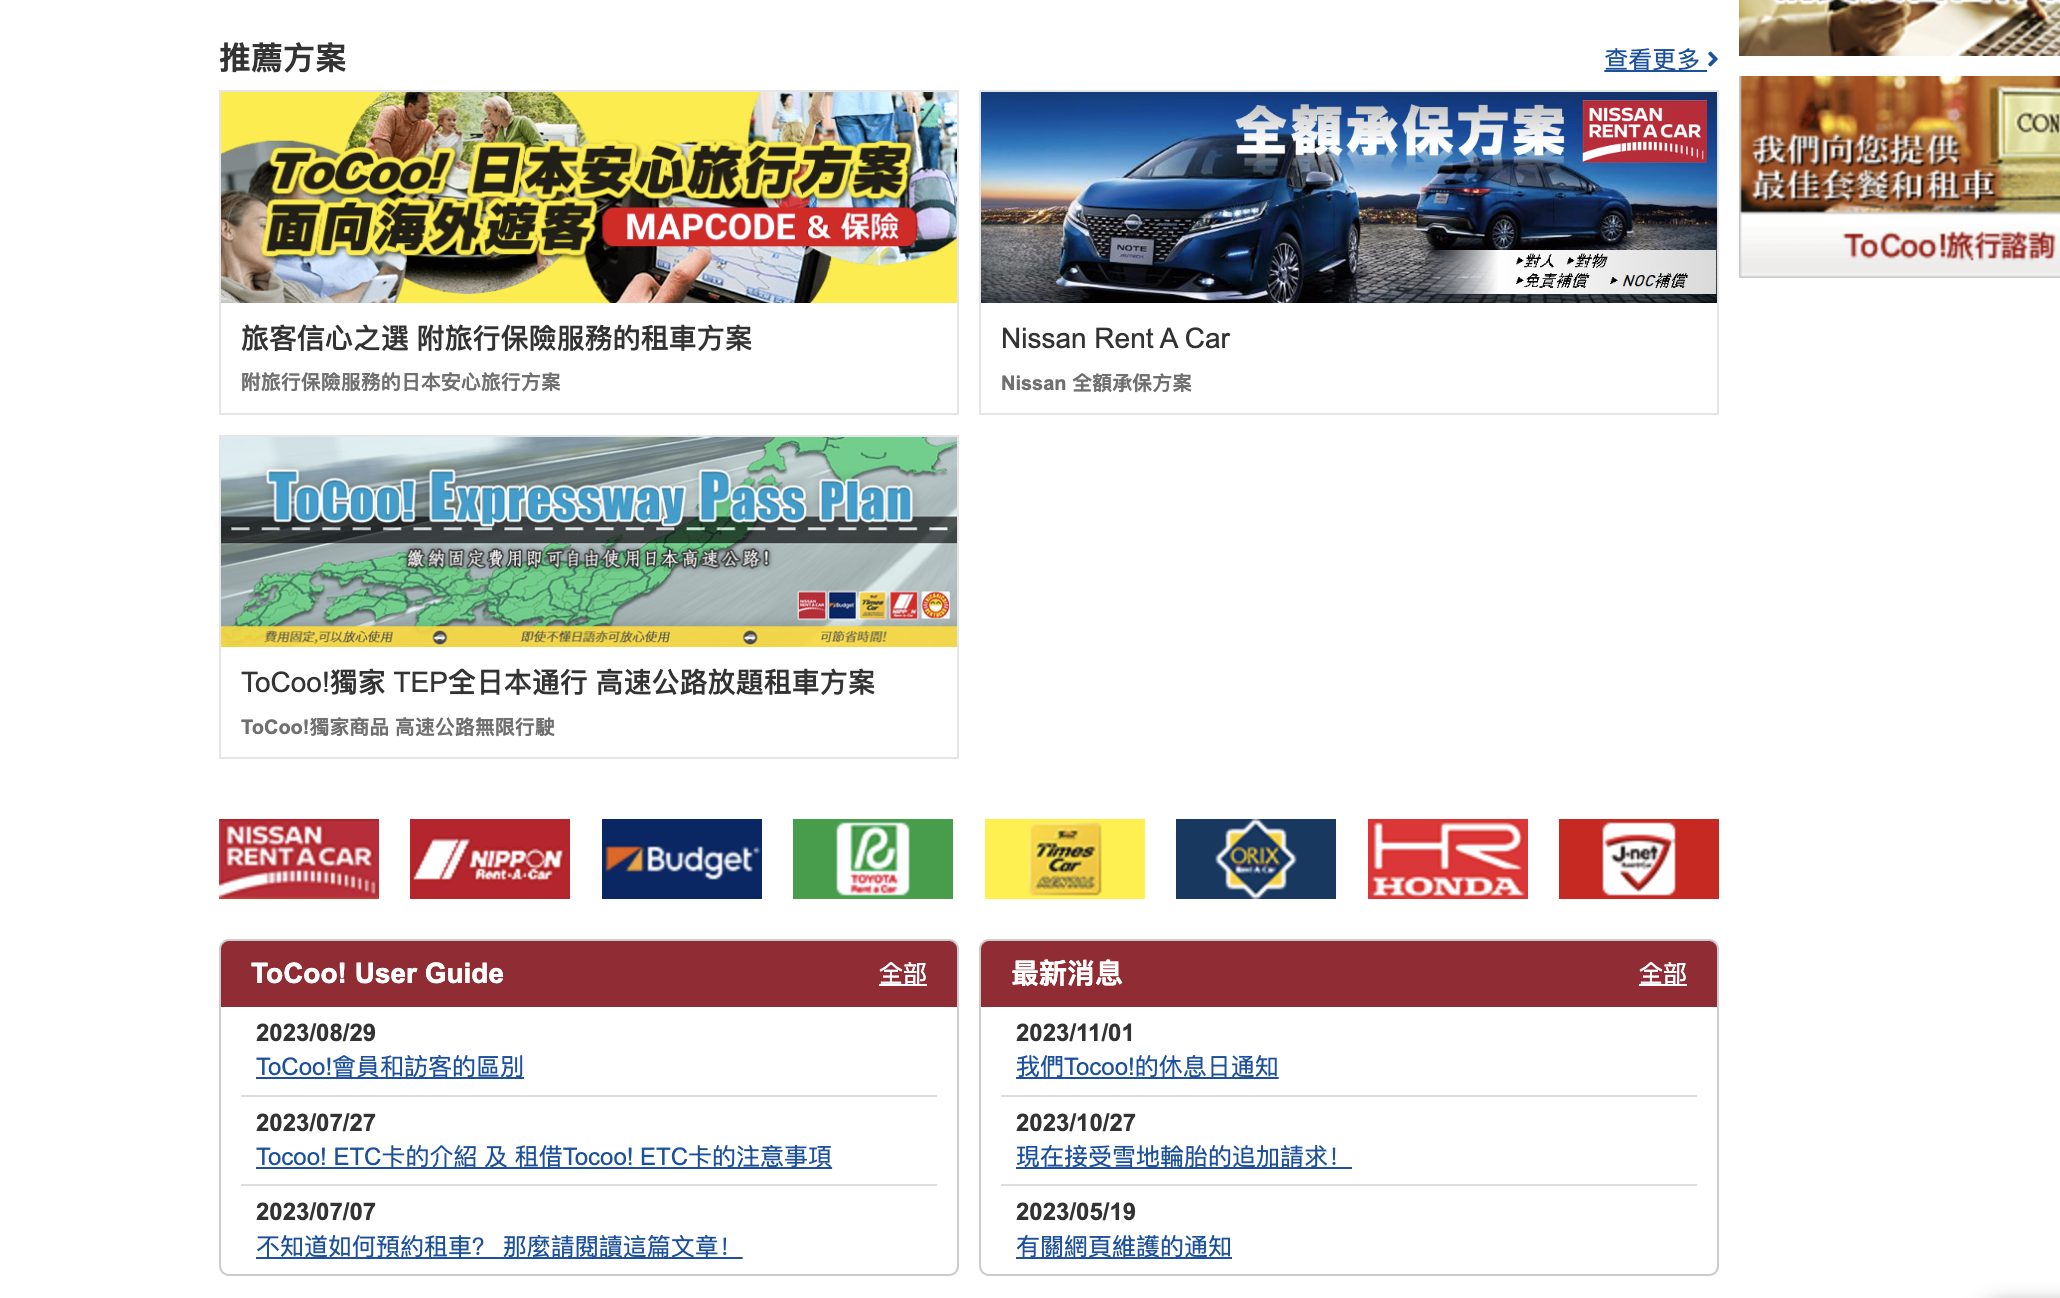Read the Tocoo! ETC卡的介紹 article
The image size is (2060, 1298).
[x=544, y=1157]
